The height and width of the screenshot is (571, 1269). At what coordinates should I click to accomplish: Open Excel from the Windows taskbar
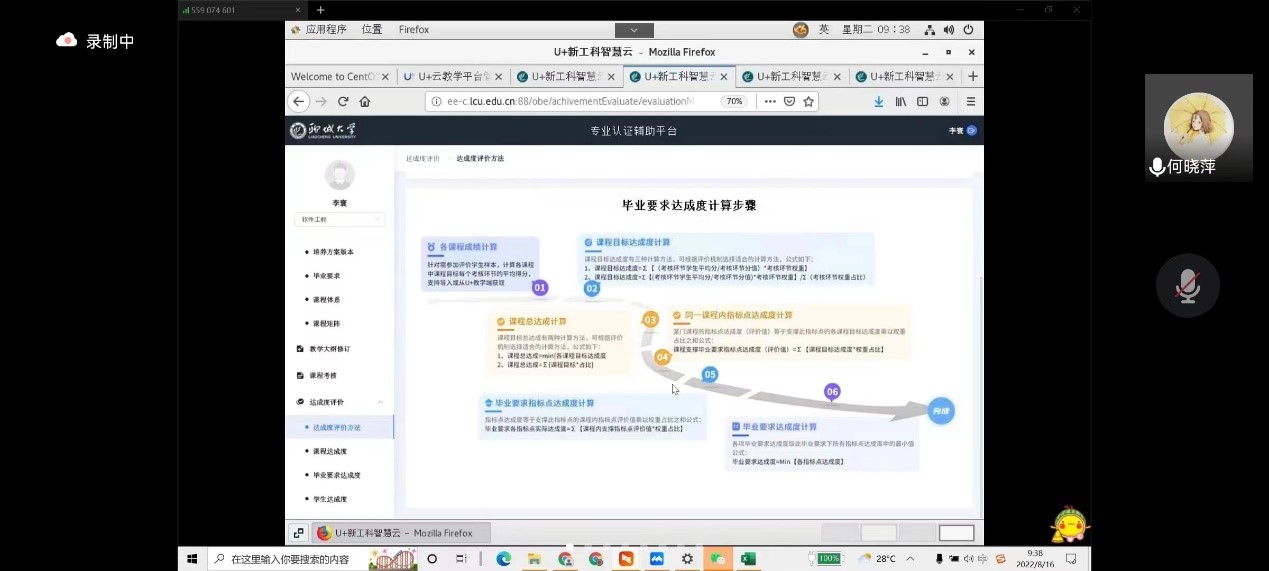click(748, 559)
